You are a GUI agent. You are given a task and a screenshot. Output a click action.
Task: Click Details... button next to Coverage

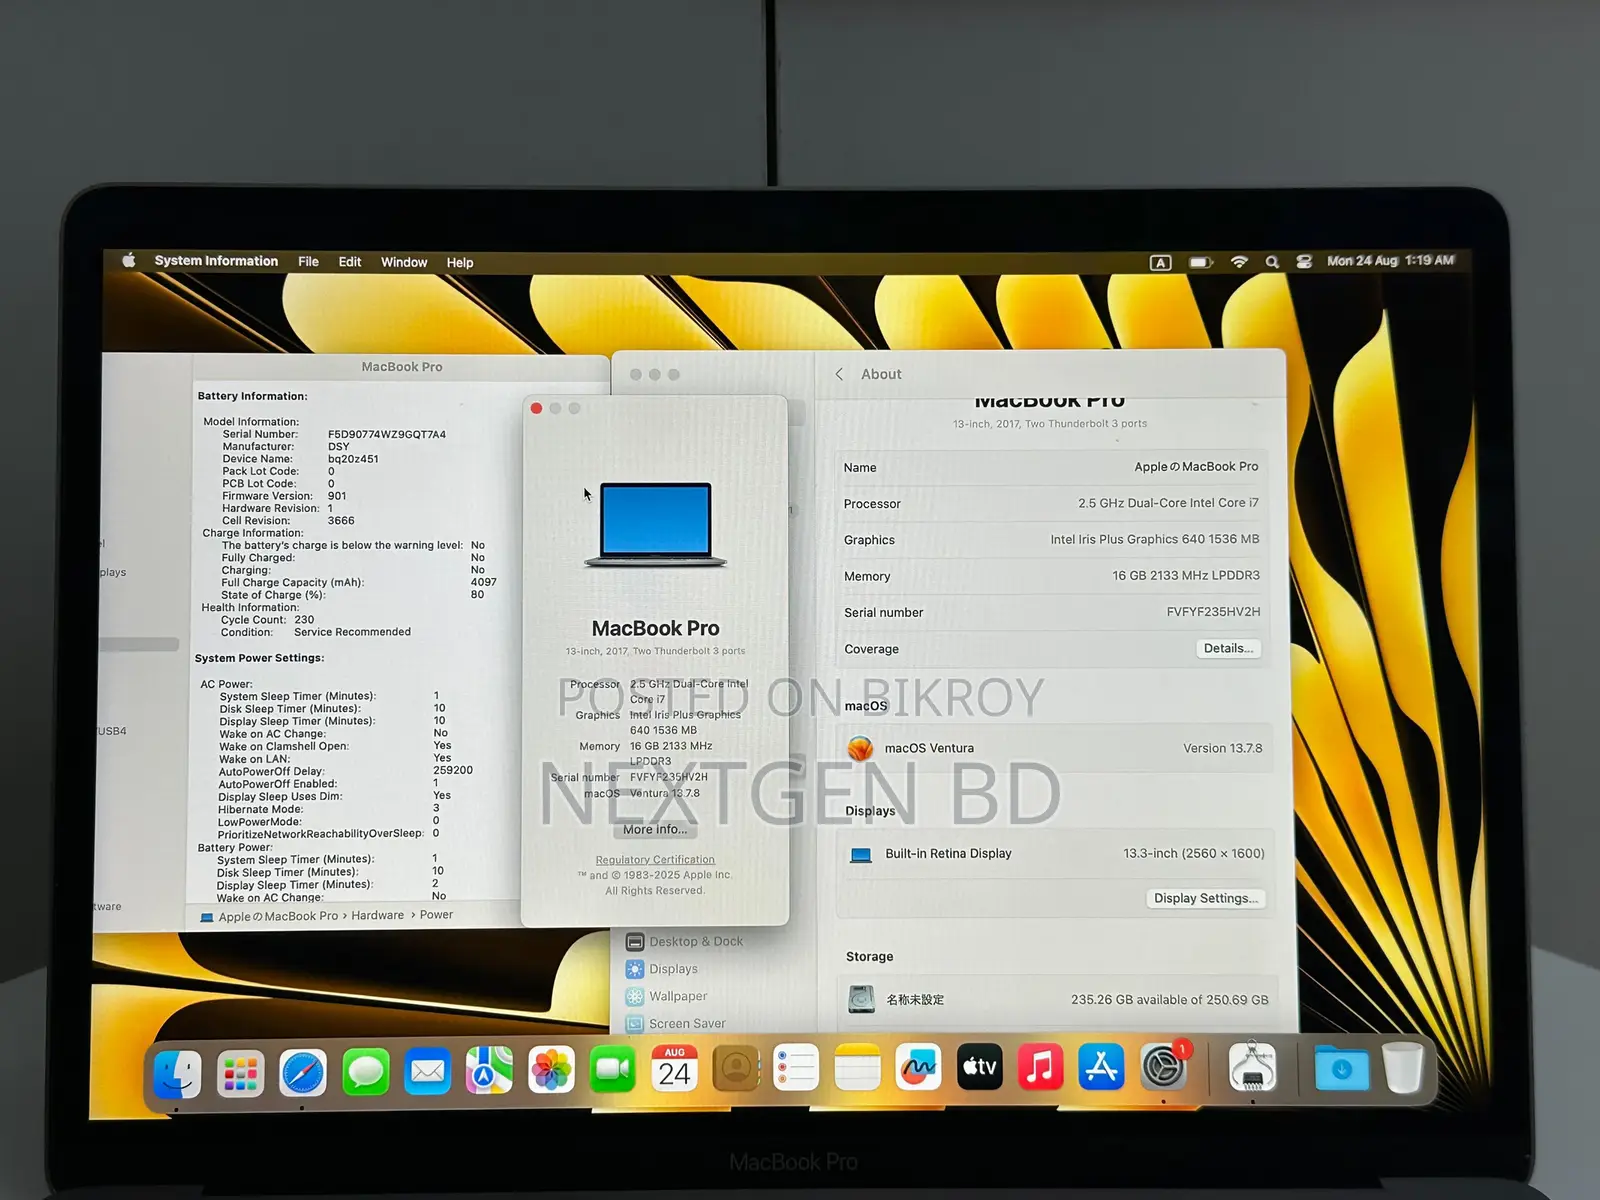(x=1228, y=649)
